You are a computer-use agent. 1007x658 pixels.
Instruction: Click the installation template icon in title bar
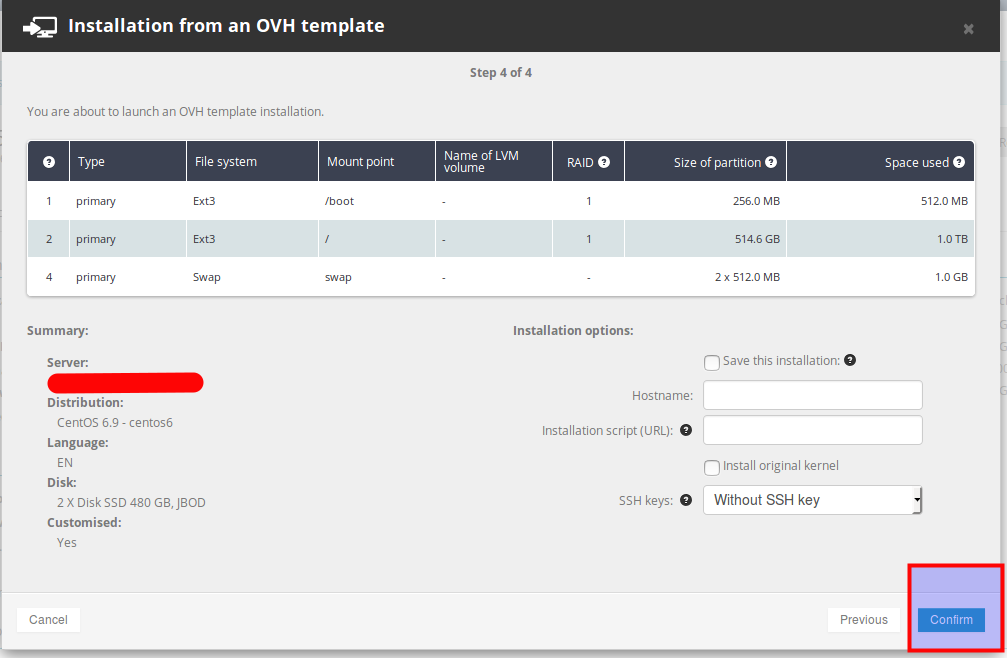coord(39,26)
